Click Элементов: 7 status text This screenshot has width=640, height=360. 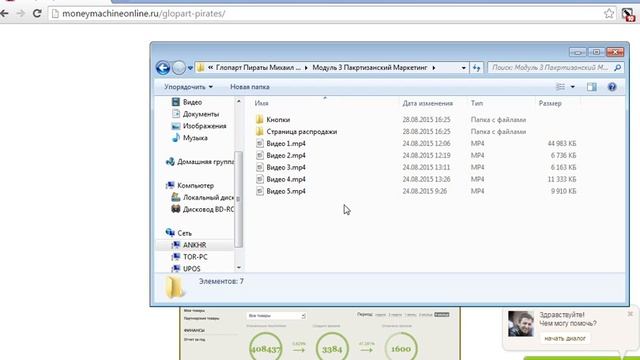tap(221, 281)
